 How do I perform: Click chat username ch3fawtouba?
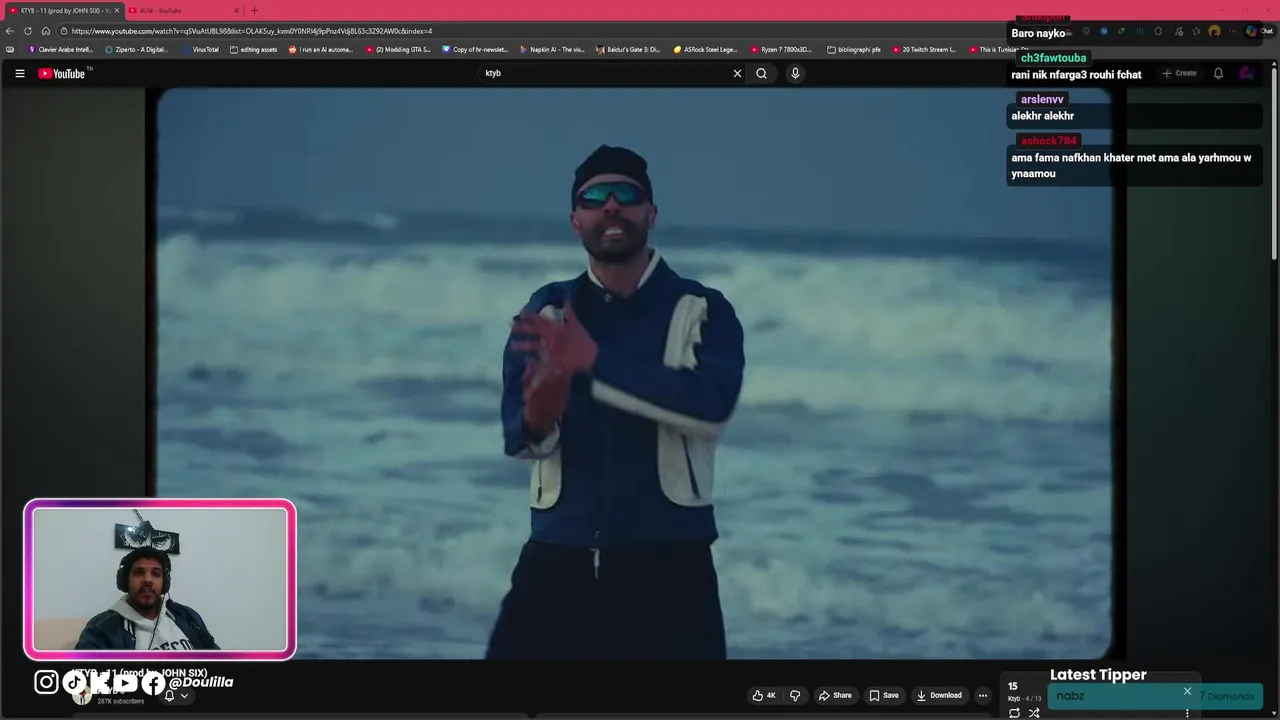1053,58
